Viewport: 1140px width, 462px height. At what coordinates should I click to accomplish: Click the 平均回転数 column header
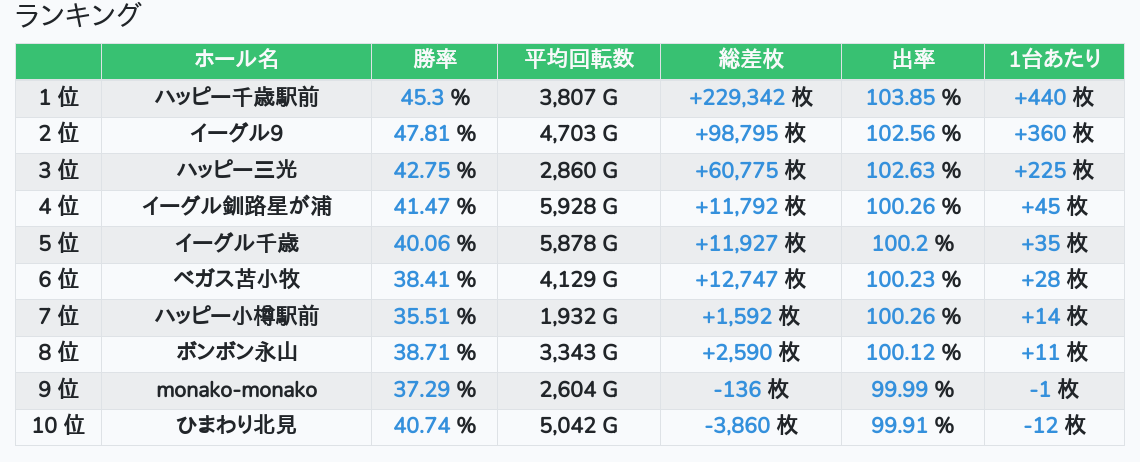click(x=579, y=60)
